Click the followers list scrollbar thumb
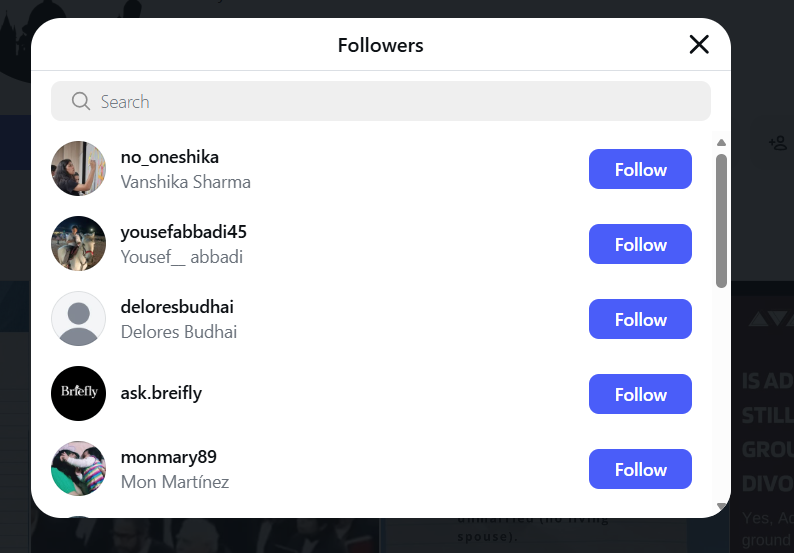This screenshot has width=794, height=553. click(721, 220)
